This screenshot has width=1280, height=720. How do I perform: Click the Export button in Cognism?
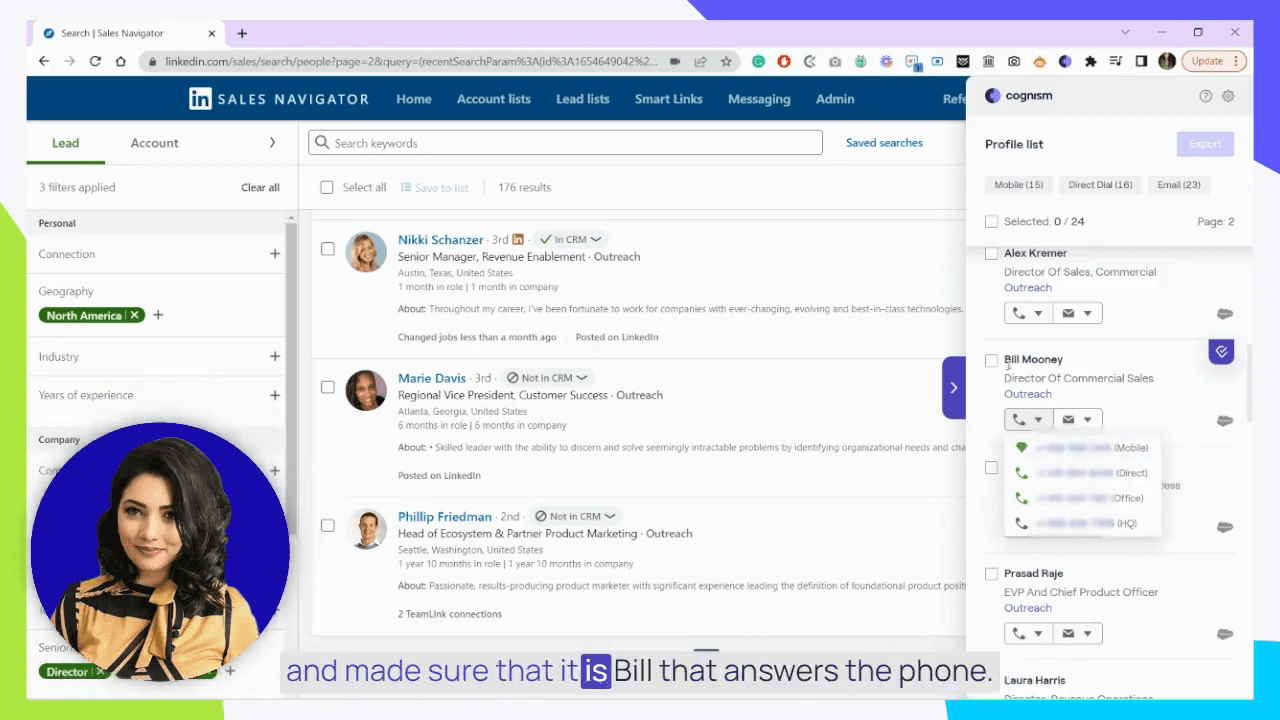(x=1205, y=144)
